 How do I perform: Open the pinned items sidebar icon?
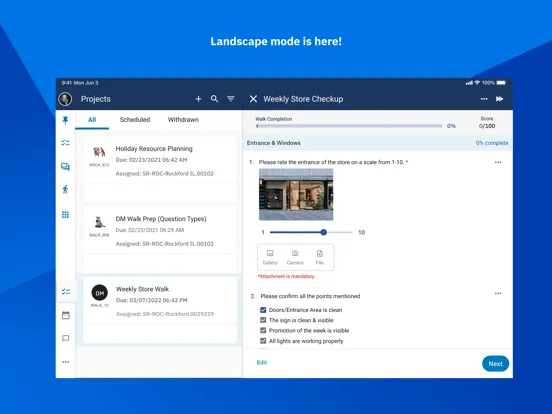(65, 120)
